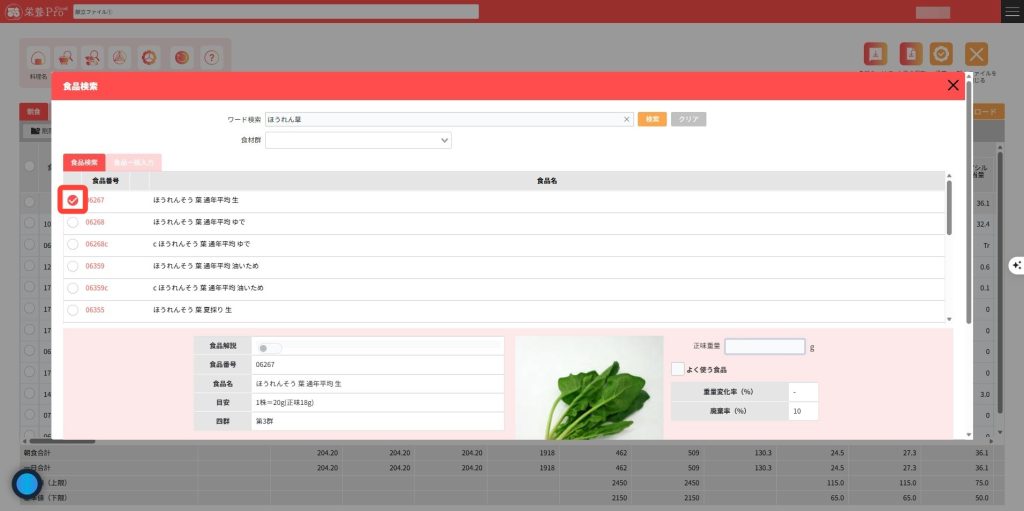Click the blue chat bubble icon at bottom left
Screen dimensions: 1024x511
point(26,485)
